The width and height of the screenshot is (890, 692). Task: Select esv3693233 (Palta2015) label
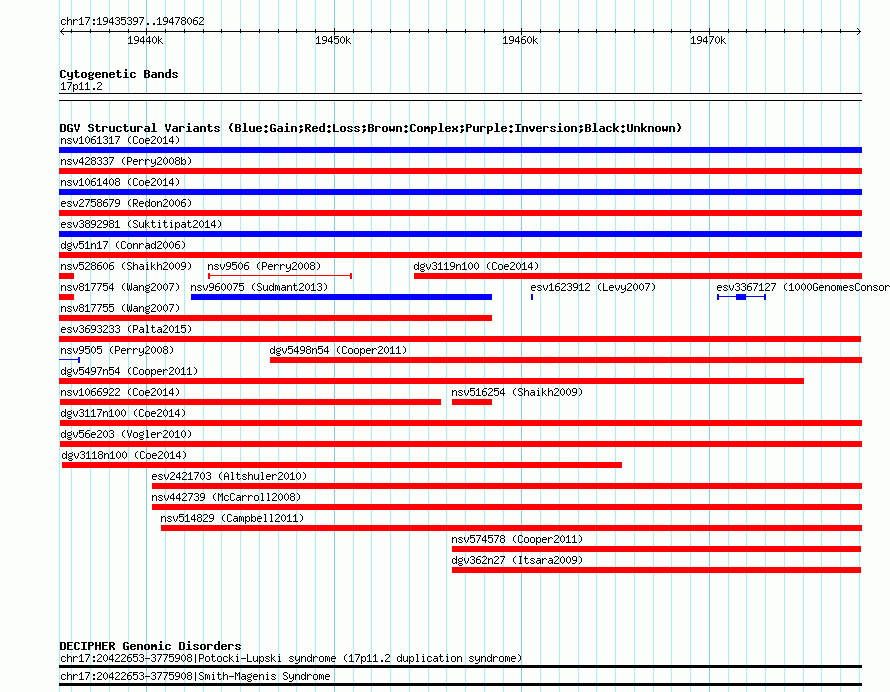(126, 329)
